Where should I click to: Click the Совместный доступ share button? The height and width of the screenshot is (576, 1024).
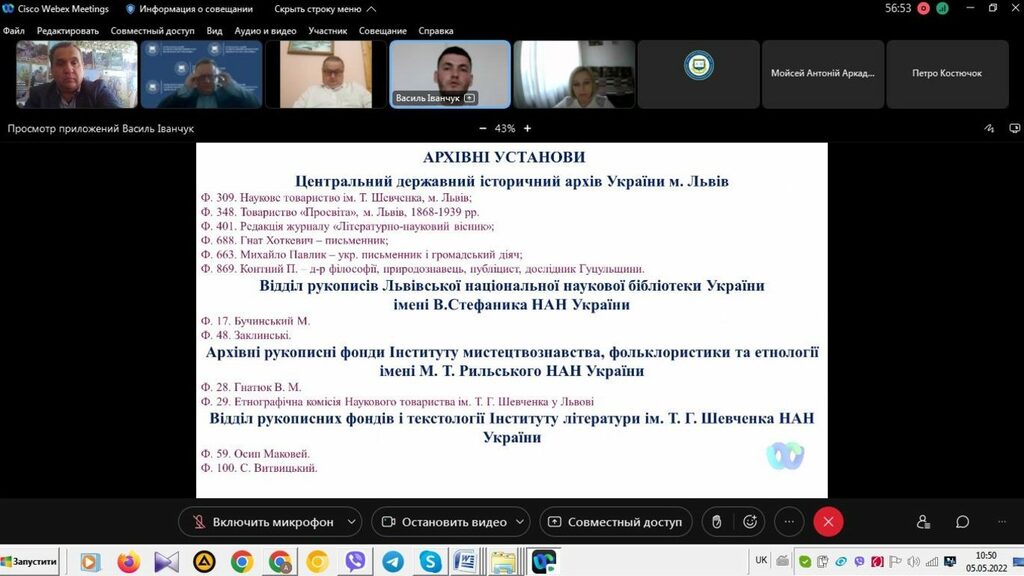tap(614, 522)
